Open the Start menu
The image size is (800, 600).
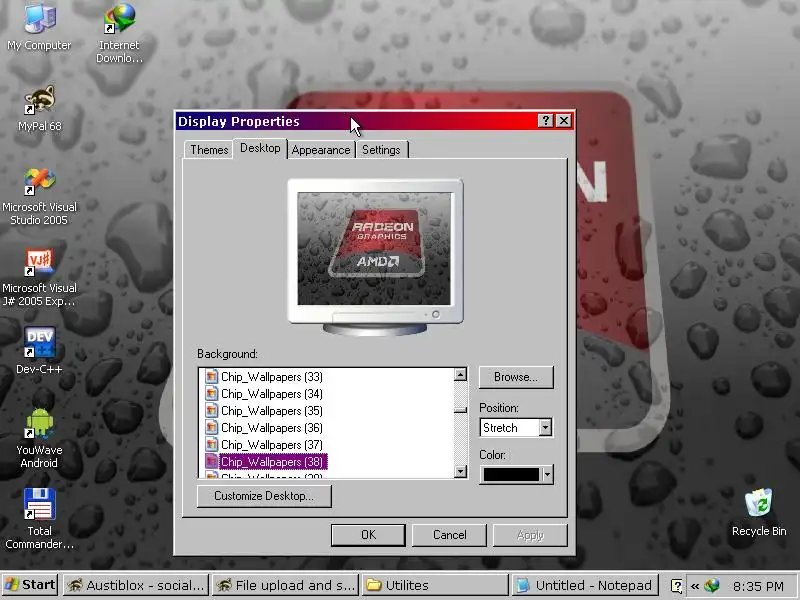pos(30,585)
